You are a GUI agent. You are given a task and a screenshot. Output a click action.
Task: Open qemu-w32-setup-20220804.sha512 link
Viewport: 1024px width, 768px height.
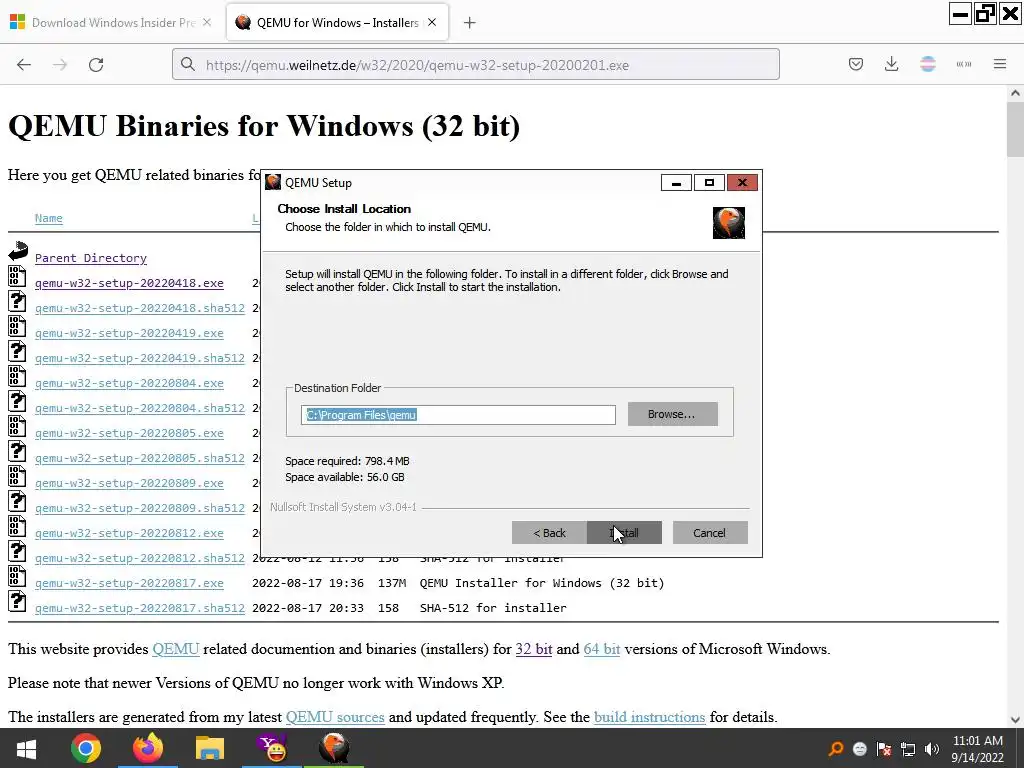[140, 408]
